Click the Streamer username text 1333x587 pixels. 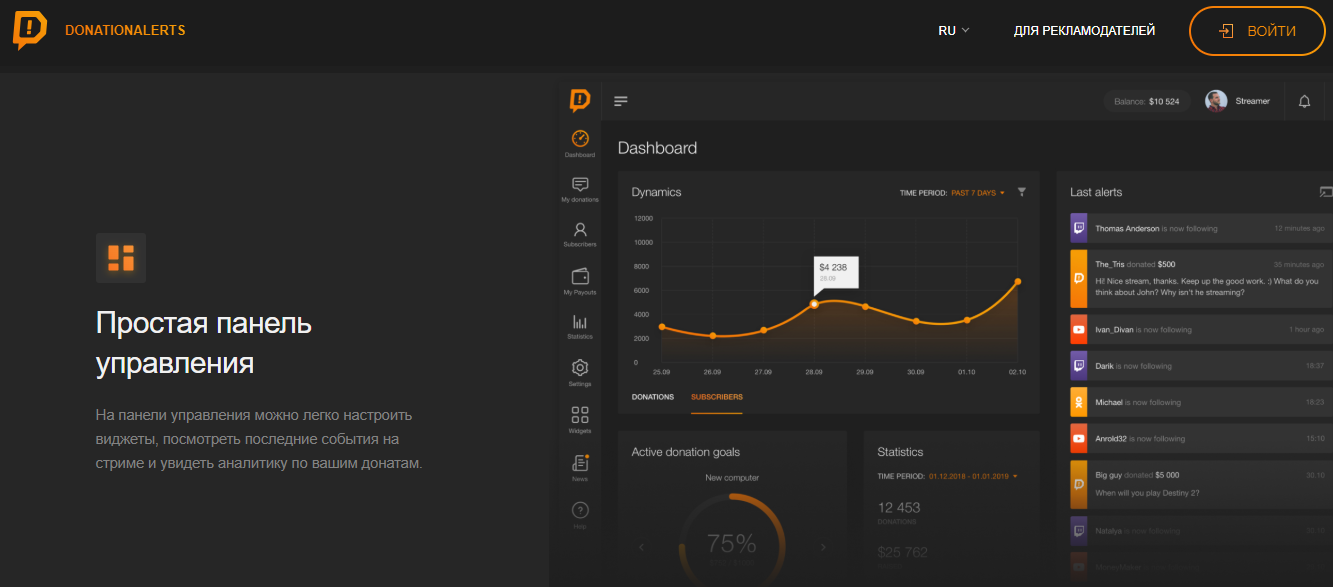pyautogui.click(x=1252, y=101)
